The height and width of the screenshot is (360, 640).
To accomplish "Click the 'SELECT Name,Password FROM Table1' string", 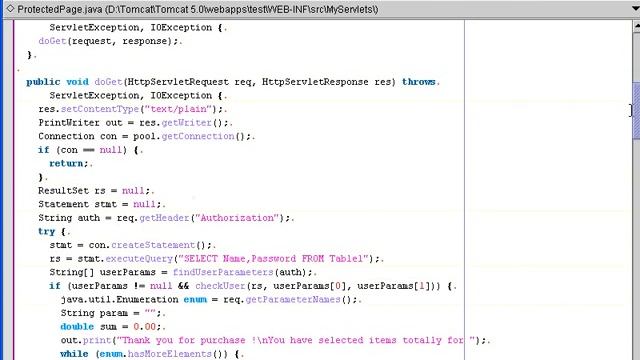I will (x=273, y=259).
